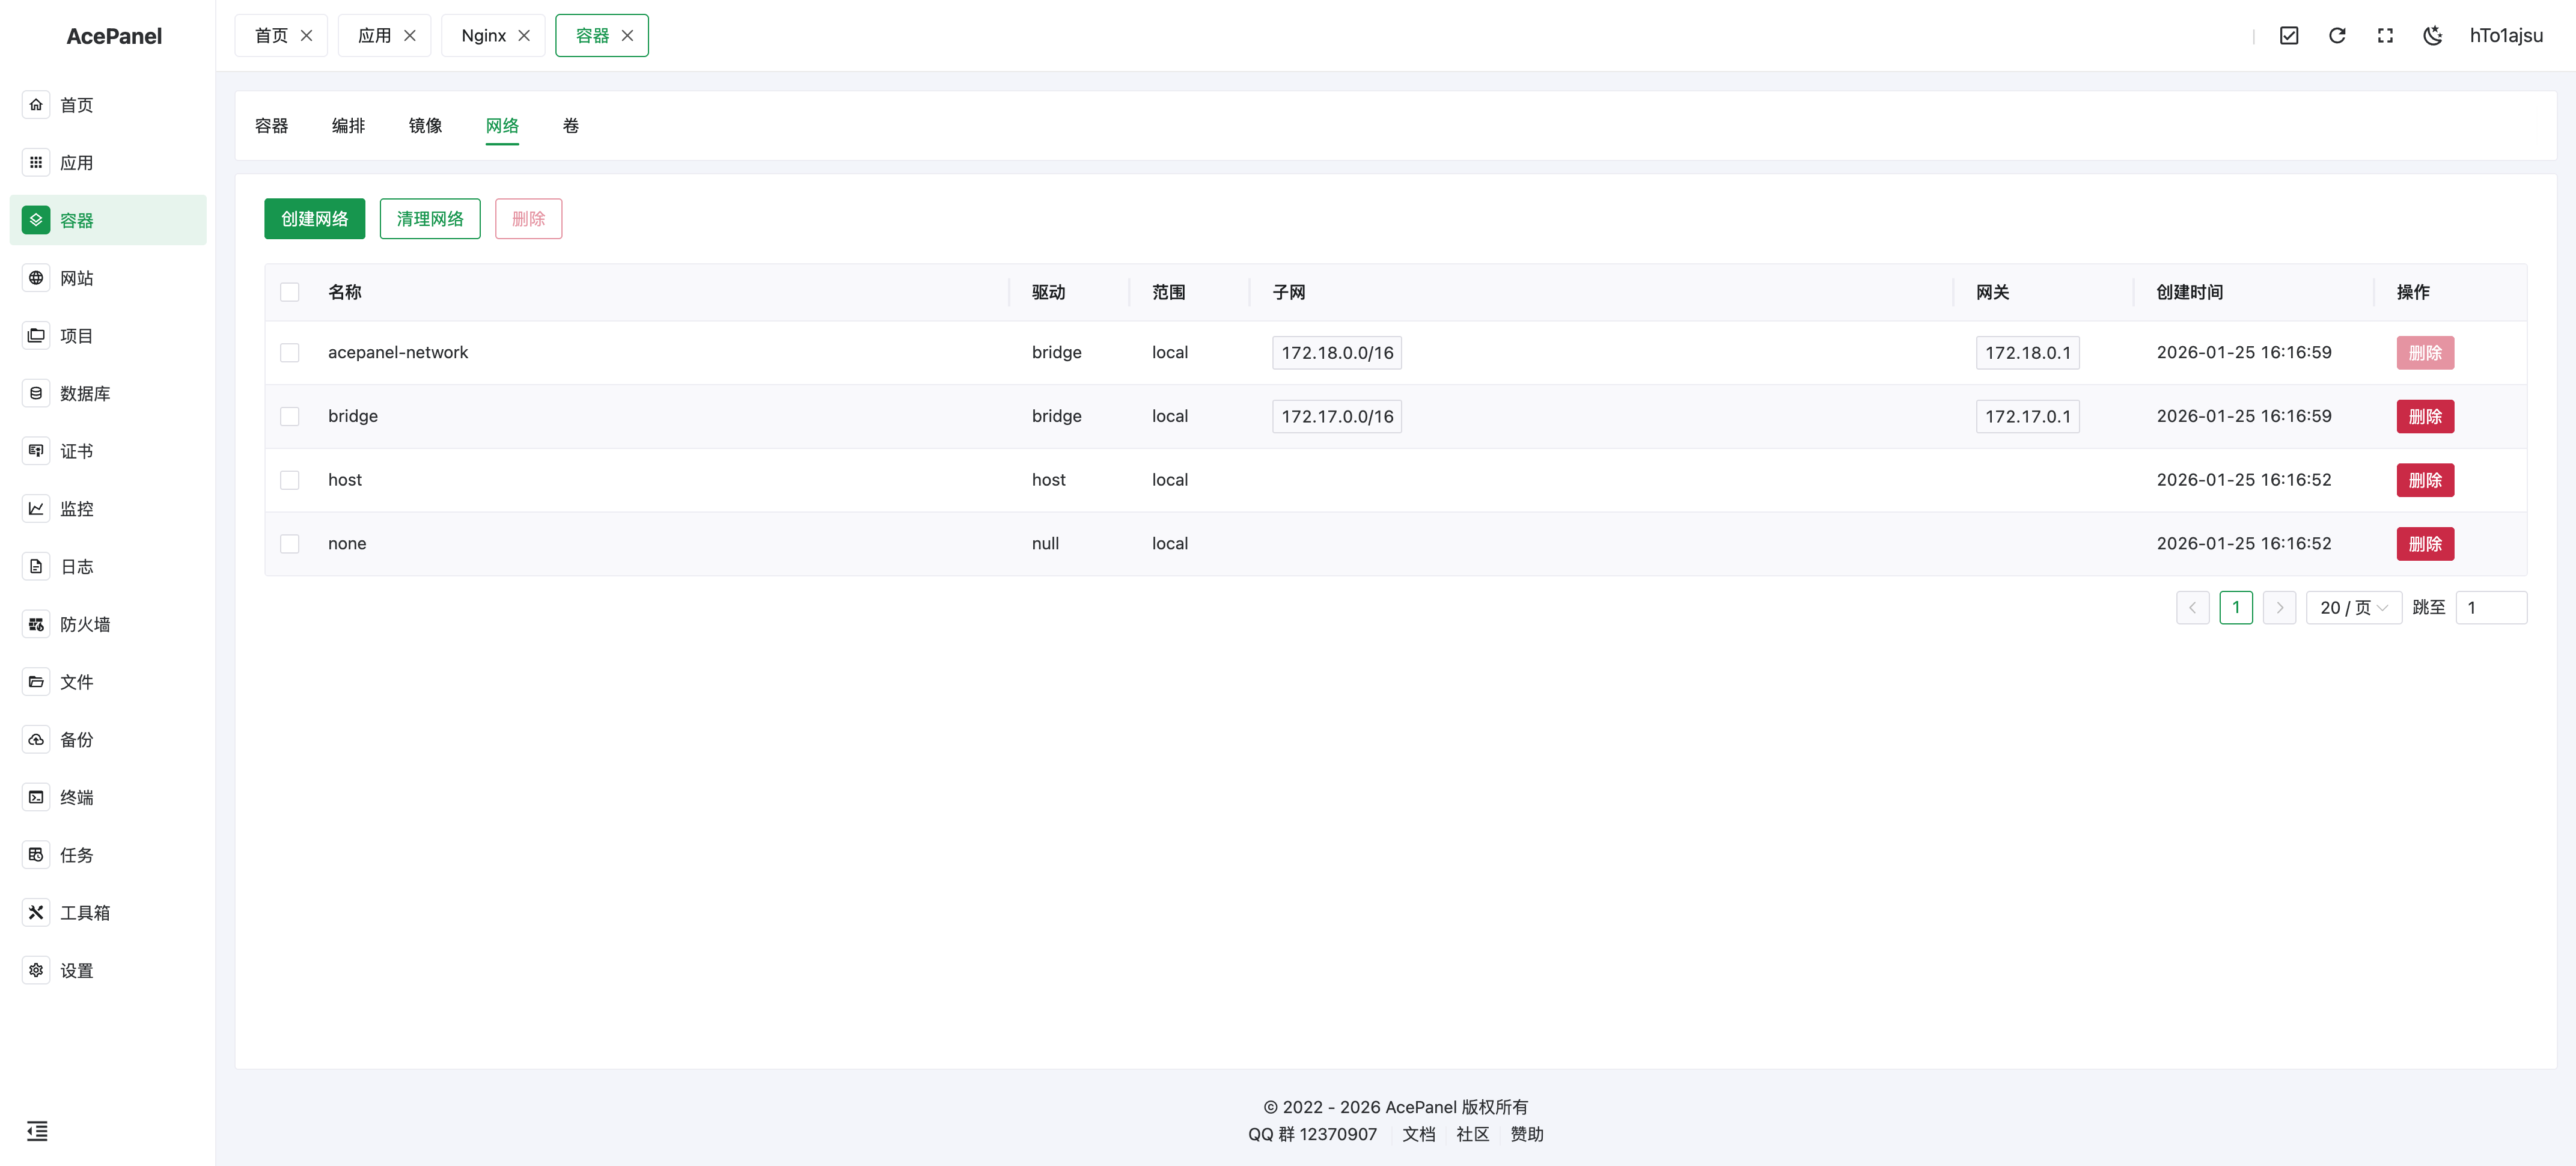Open the 防火墙 firewall sidebar item

pos(85,624)
